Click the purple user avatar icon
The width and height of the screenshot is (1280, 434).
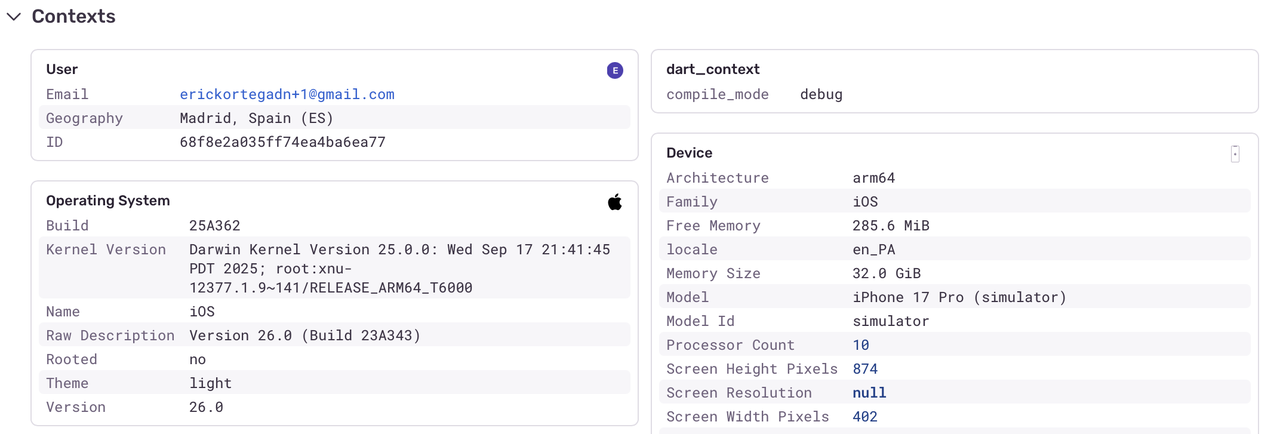click(x=615, y=70)
